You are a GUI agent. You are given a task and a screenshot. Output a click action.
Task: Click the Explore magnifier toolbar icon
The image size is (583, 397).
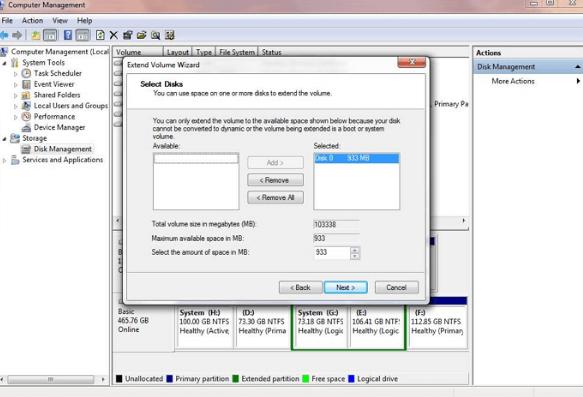click(x=155, y=35)
